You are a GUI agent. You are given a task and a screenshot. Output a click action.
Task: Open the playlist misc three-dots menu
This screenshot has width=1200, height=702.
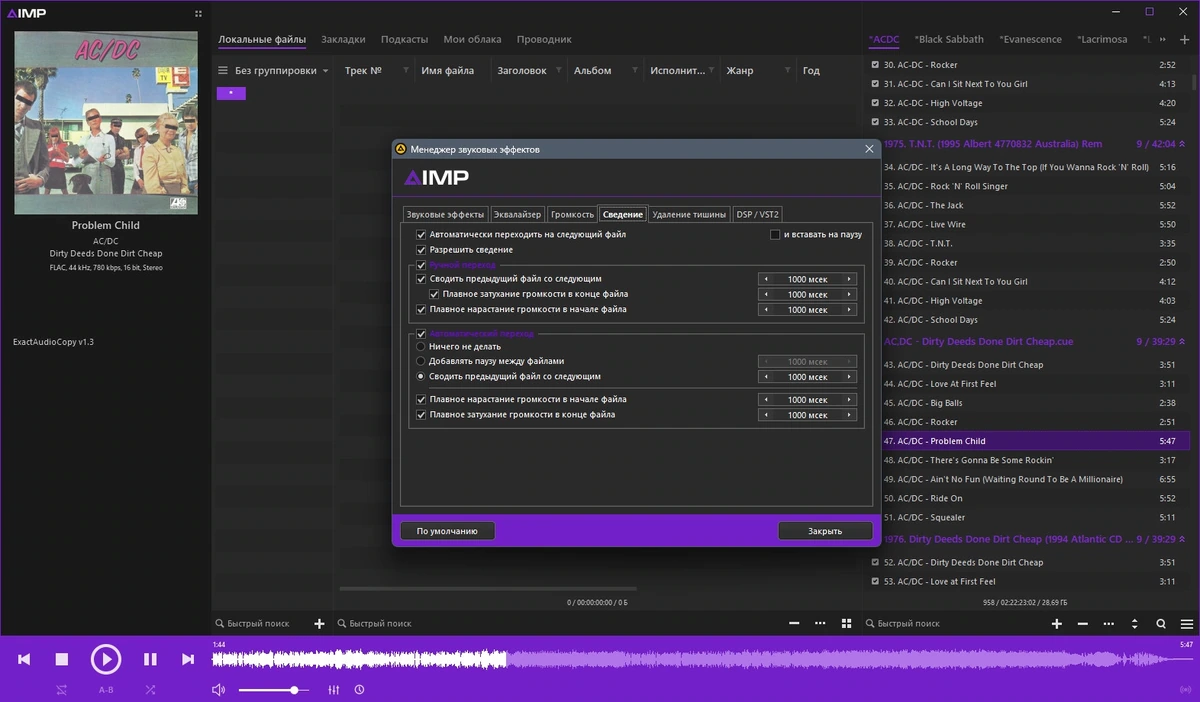1109,623
